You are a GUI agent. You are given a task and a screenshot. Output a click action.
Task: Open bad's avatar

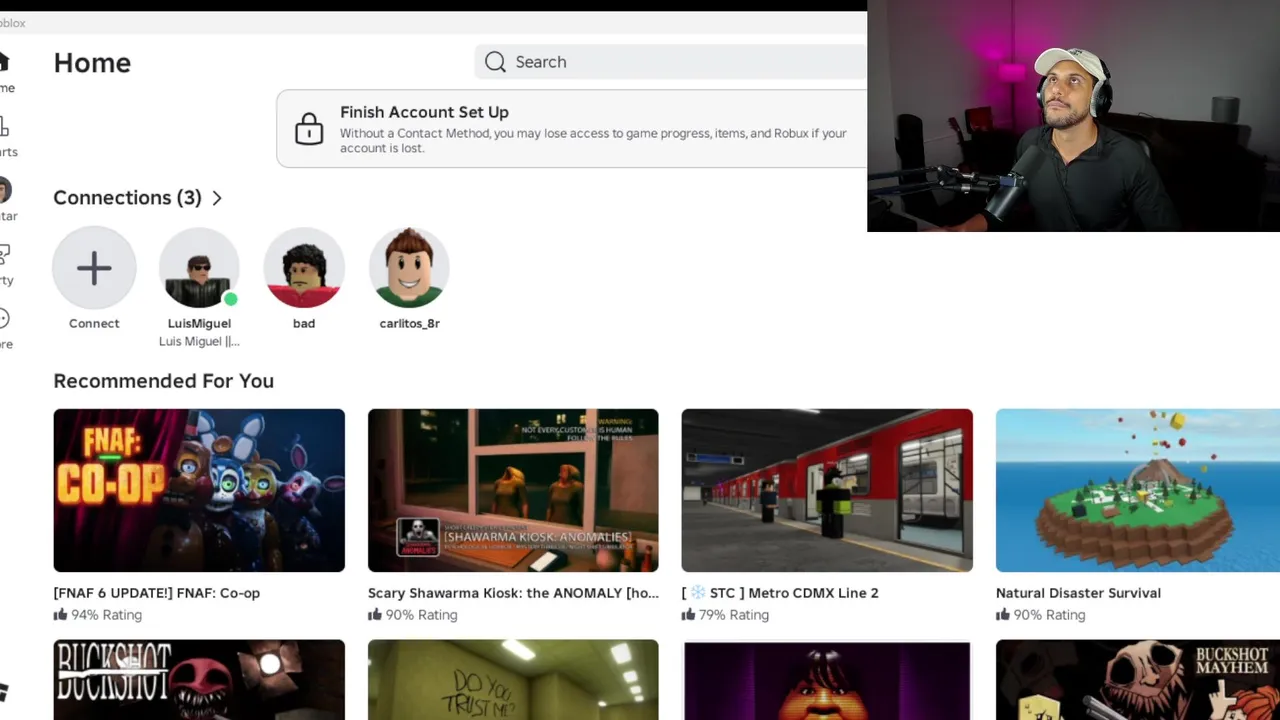pos(304,268)
